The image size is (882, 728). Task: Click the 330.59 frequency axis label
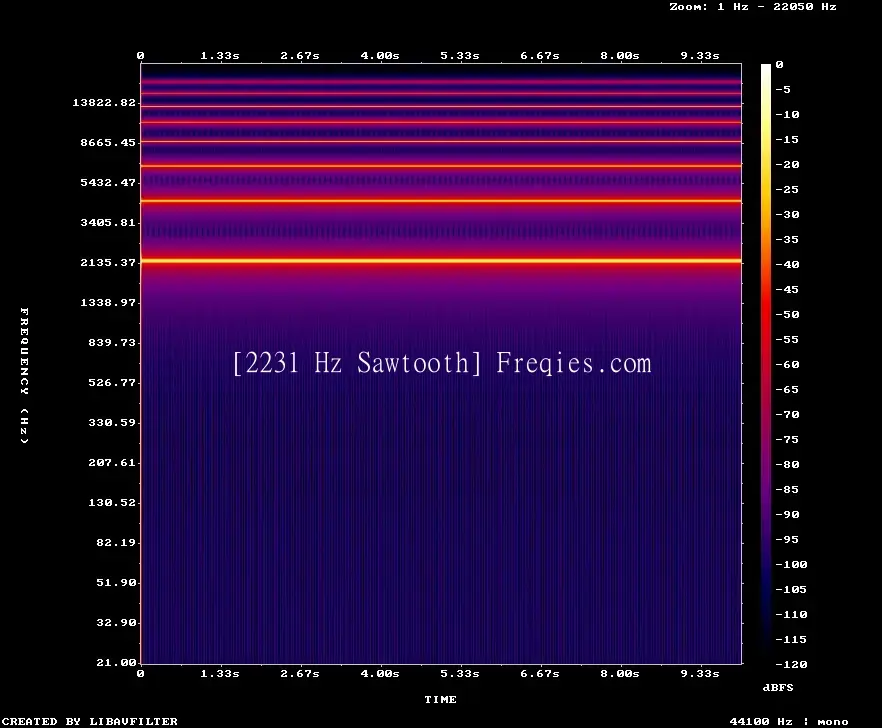(x=112, y=422)
